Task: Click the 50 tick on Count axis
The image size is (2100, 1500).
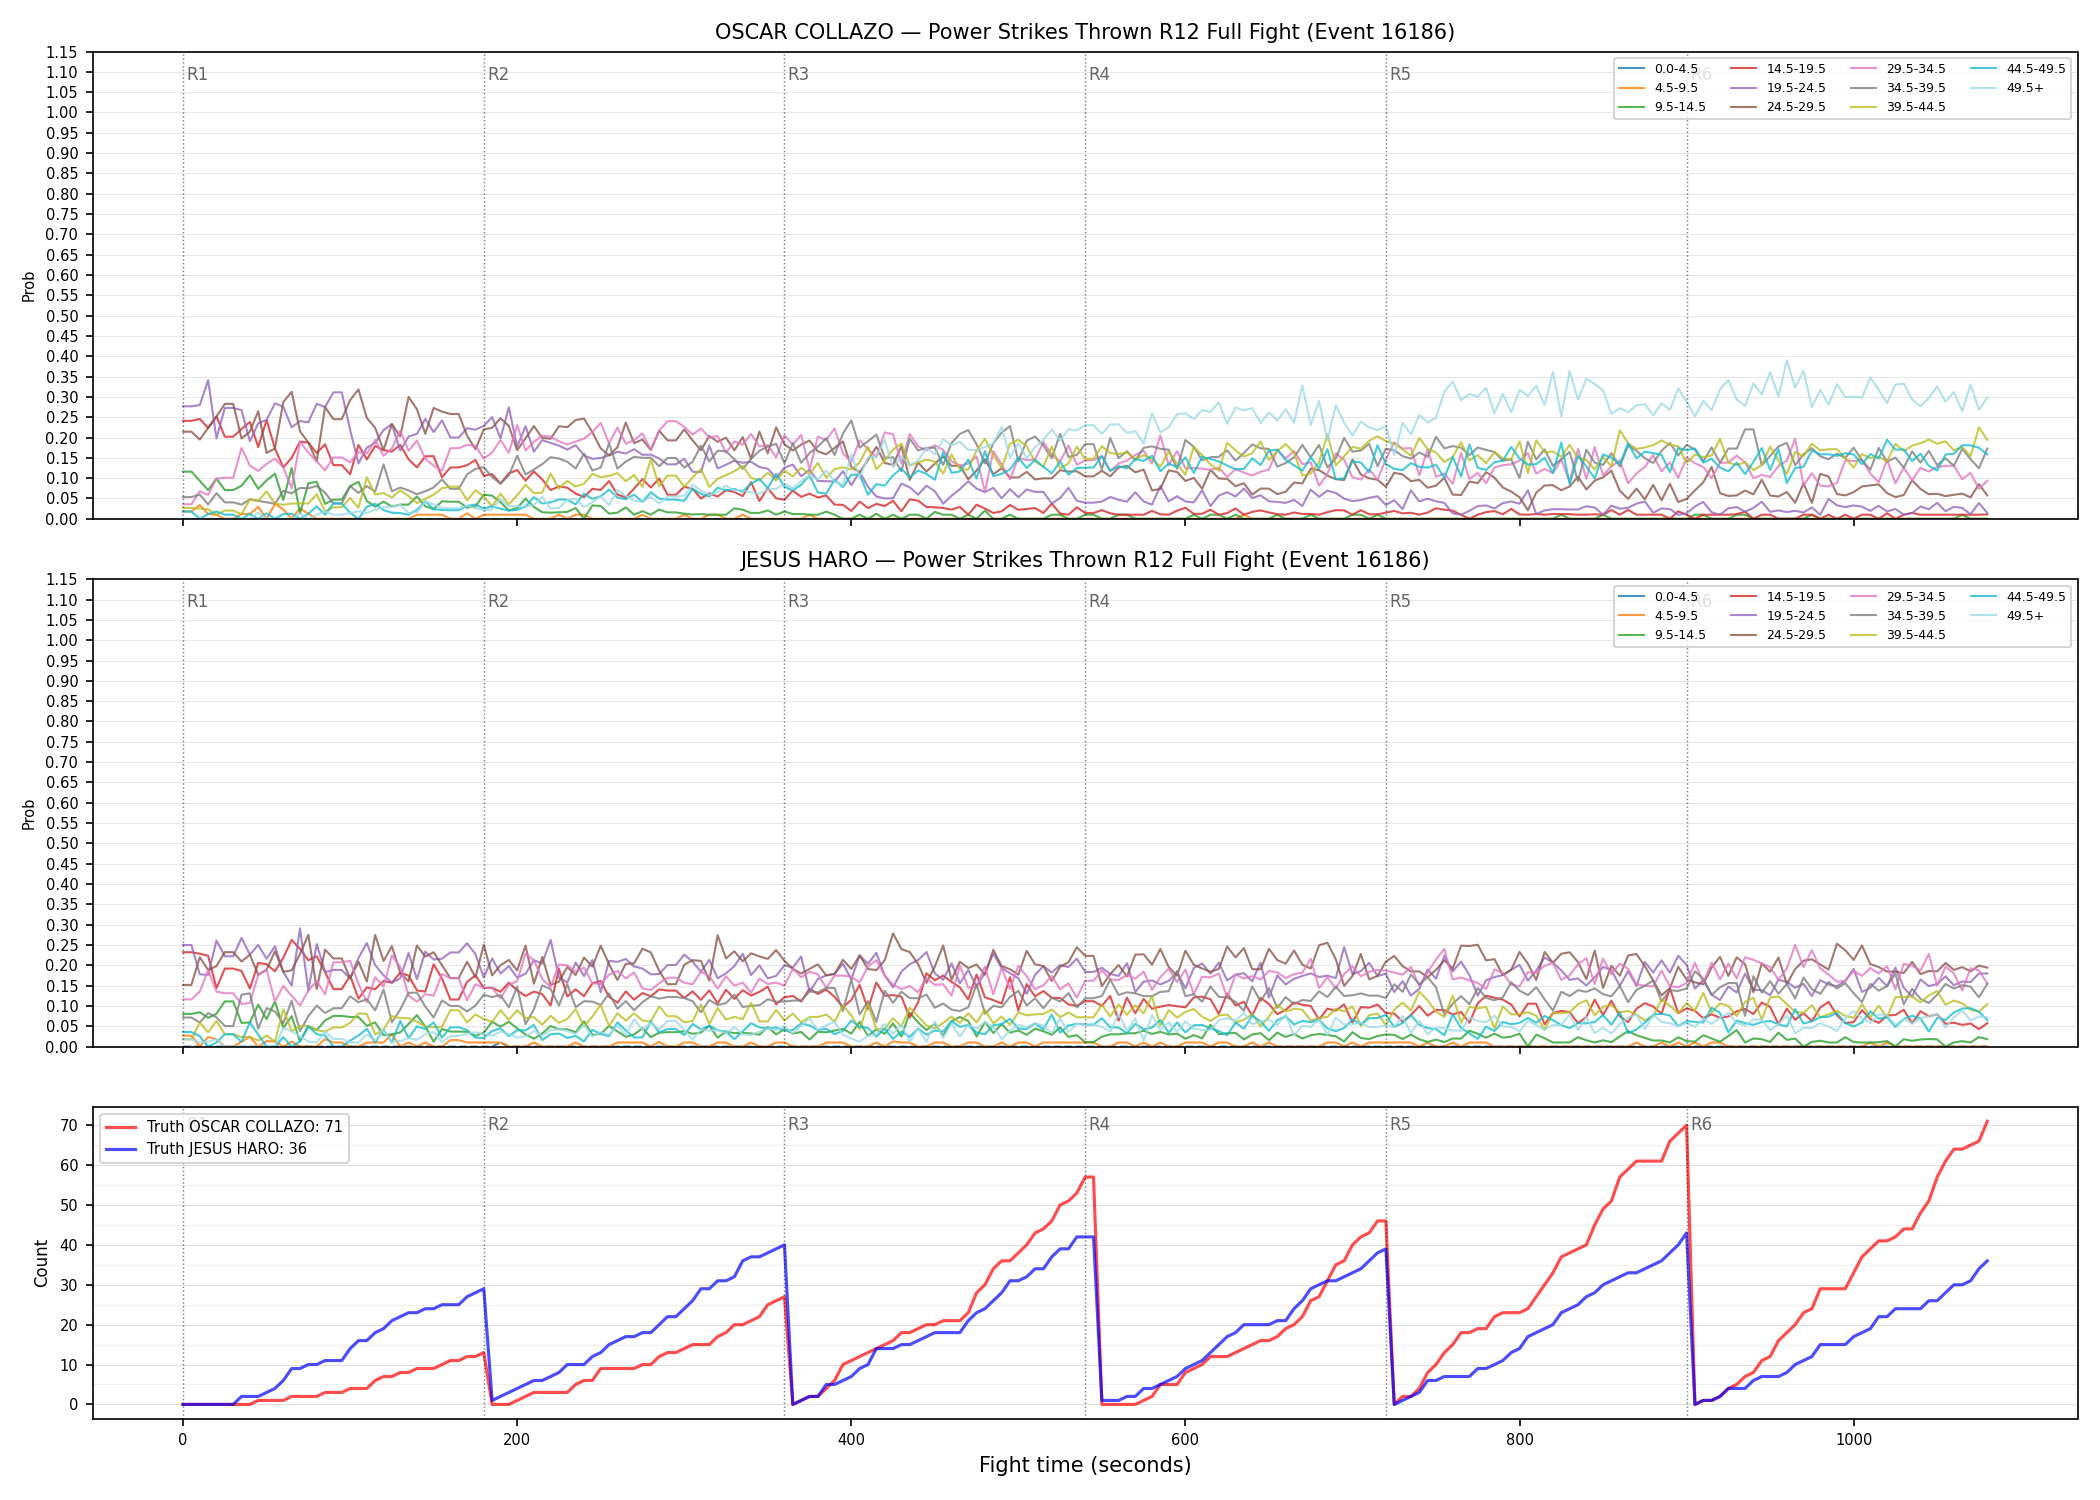Action: (68, 1205)
